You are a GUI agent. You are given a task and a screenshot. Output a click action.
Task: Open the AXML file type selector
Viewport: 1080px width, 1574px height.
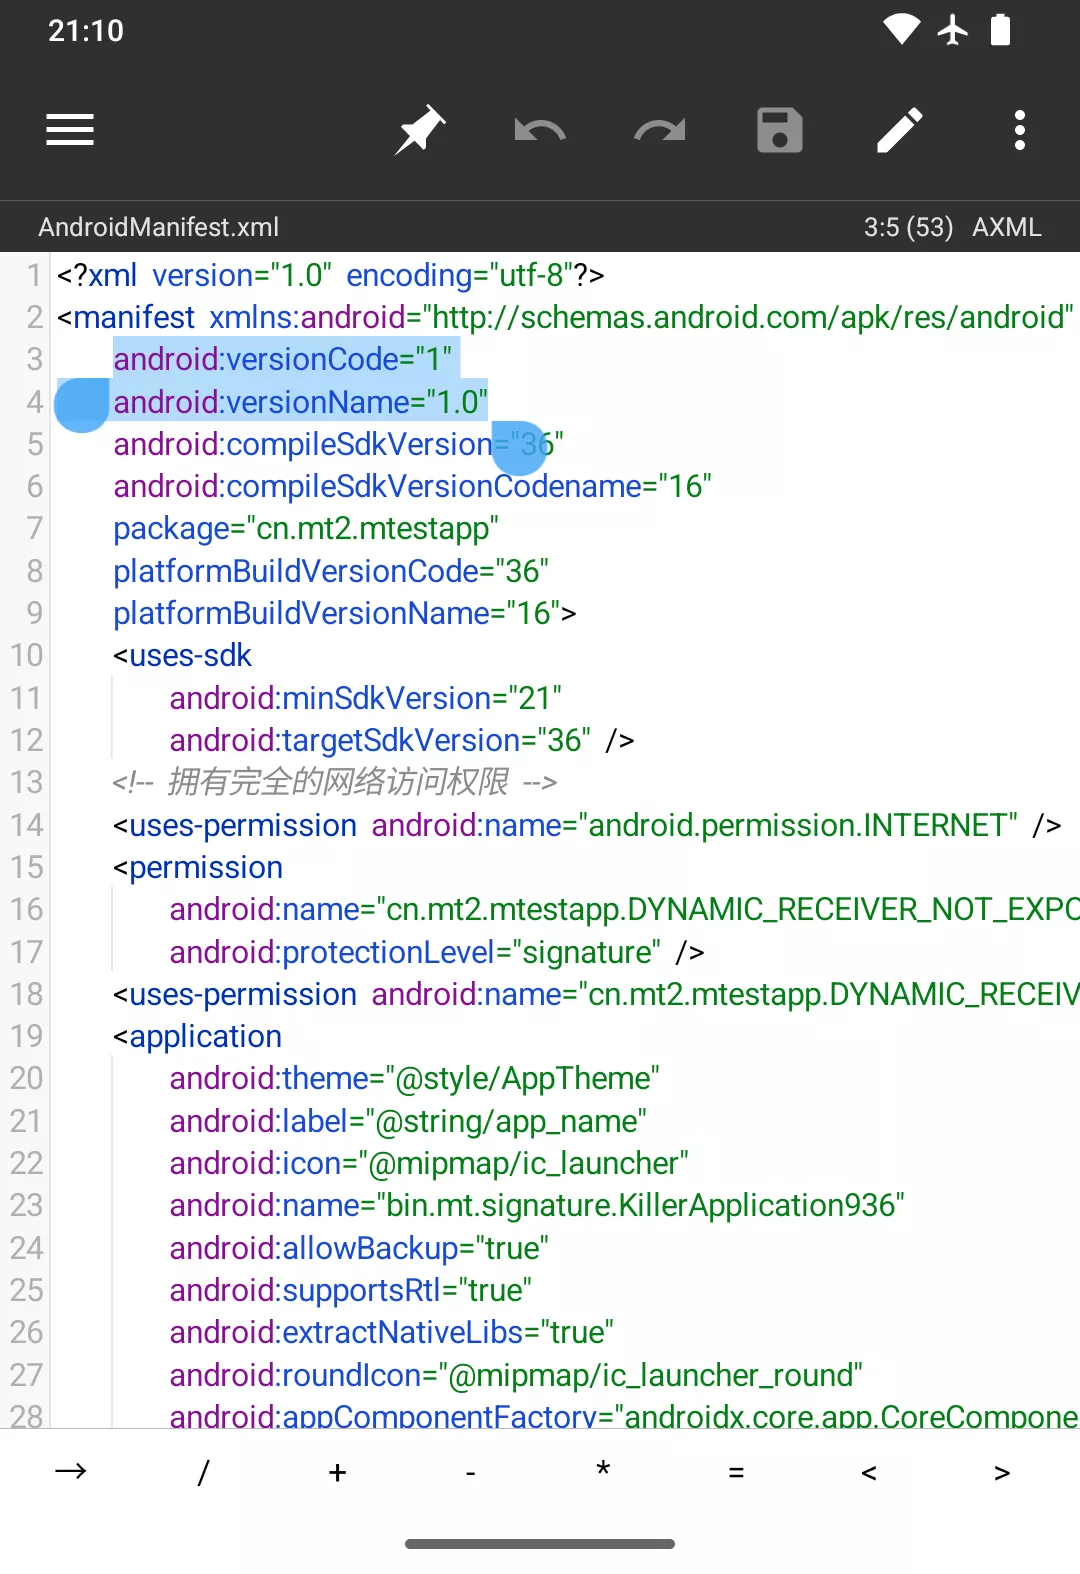click(x=1006, y=227)
